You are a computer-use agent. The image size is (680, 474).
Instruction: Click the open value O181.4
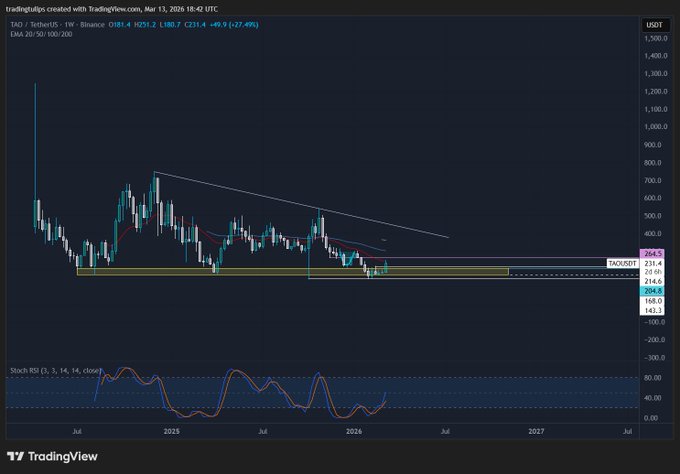click(x=119, y=25)
